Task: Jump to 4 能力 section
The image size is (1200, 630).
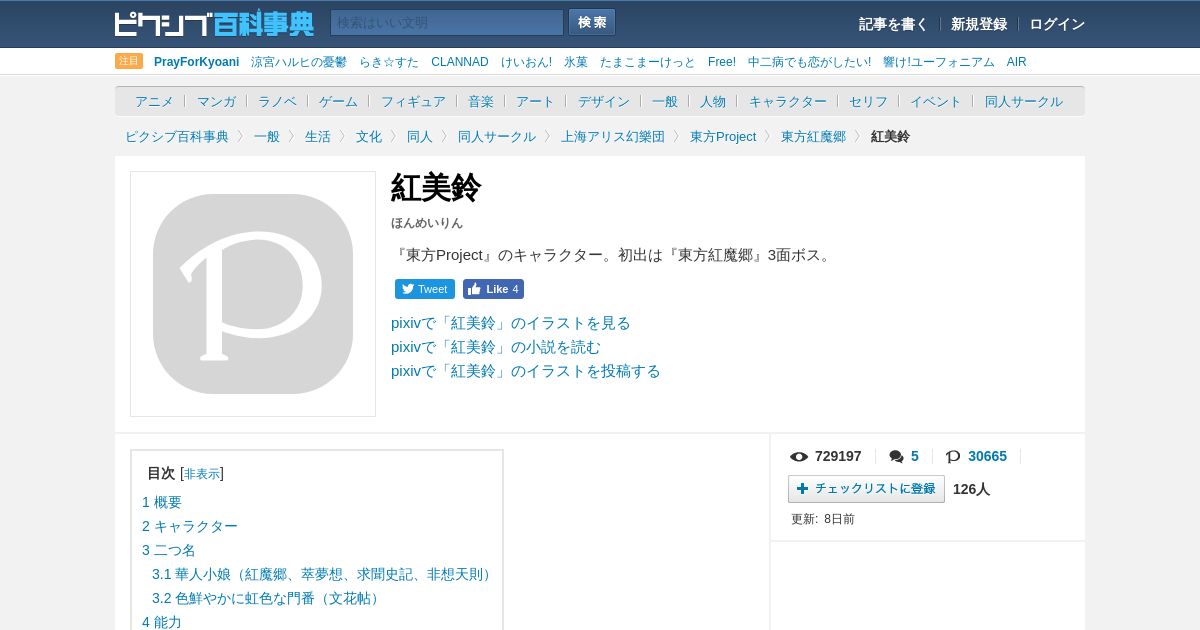Action: pyautogui.click(x=162, y=622)
